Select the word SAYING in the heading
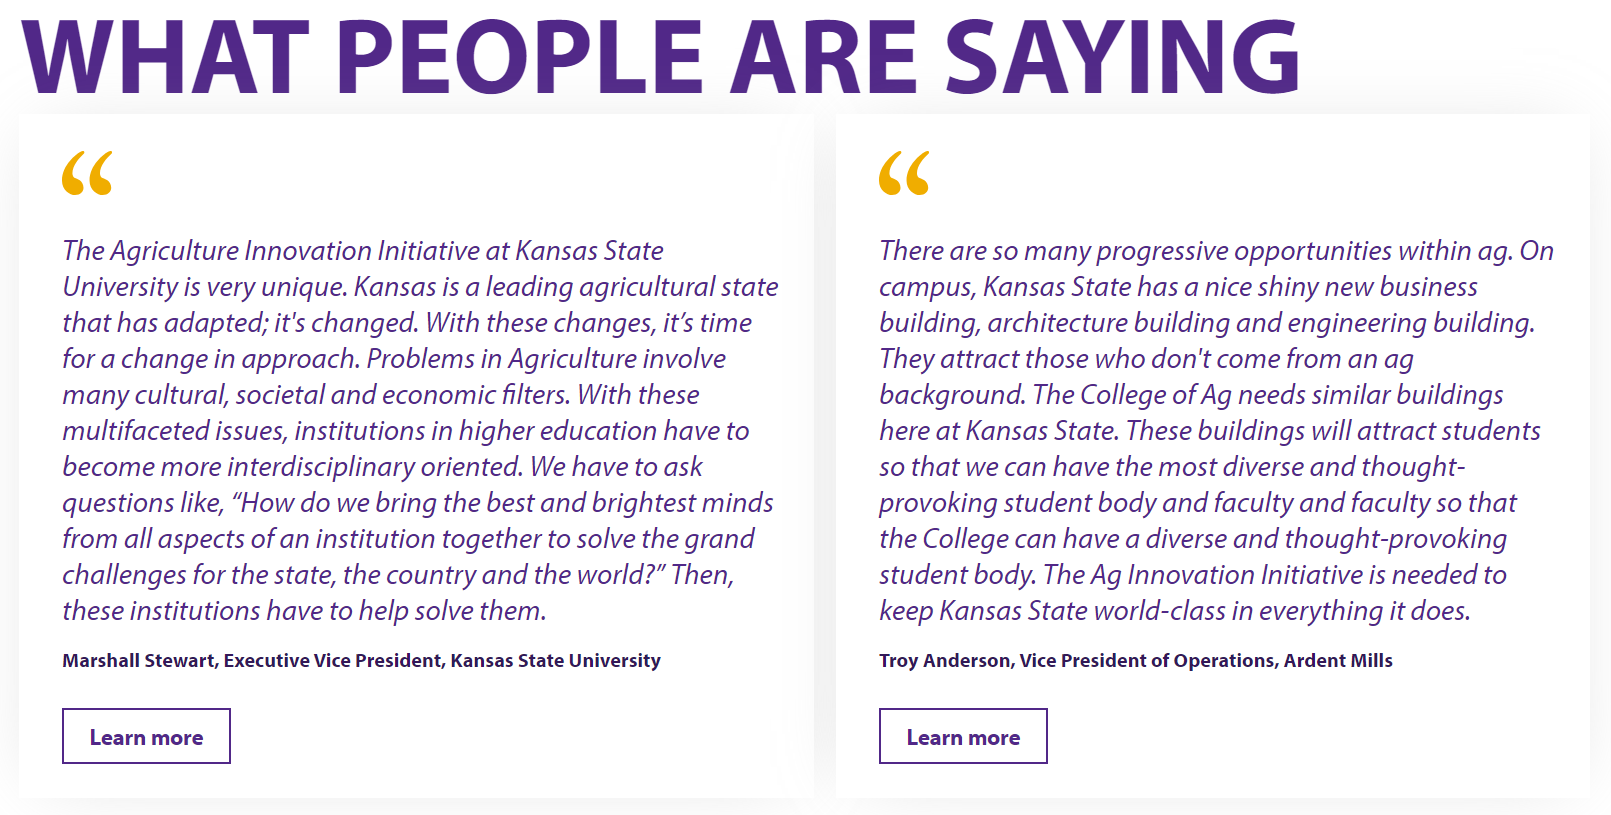 pyautogui.click(x=1121, y=57)
